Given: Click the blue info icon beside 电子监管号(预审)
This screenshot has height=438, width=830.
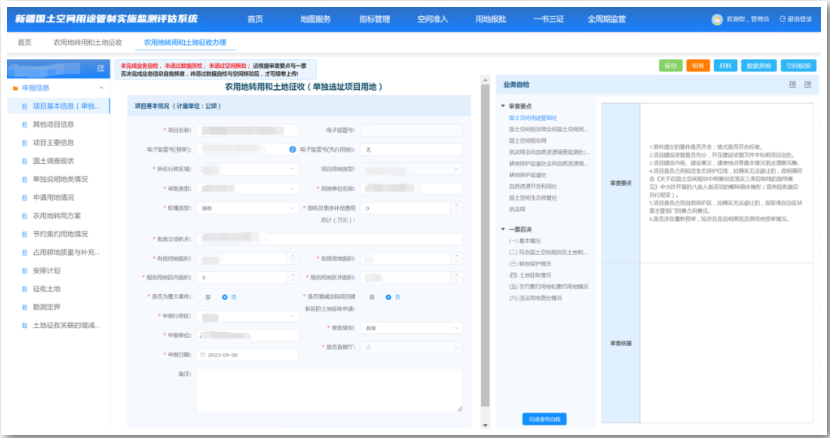Looking at the screenshot, I should click(292, 149).
